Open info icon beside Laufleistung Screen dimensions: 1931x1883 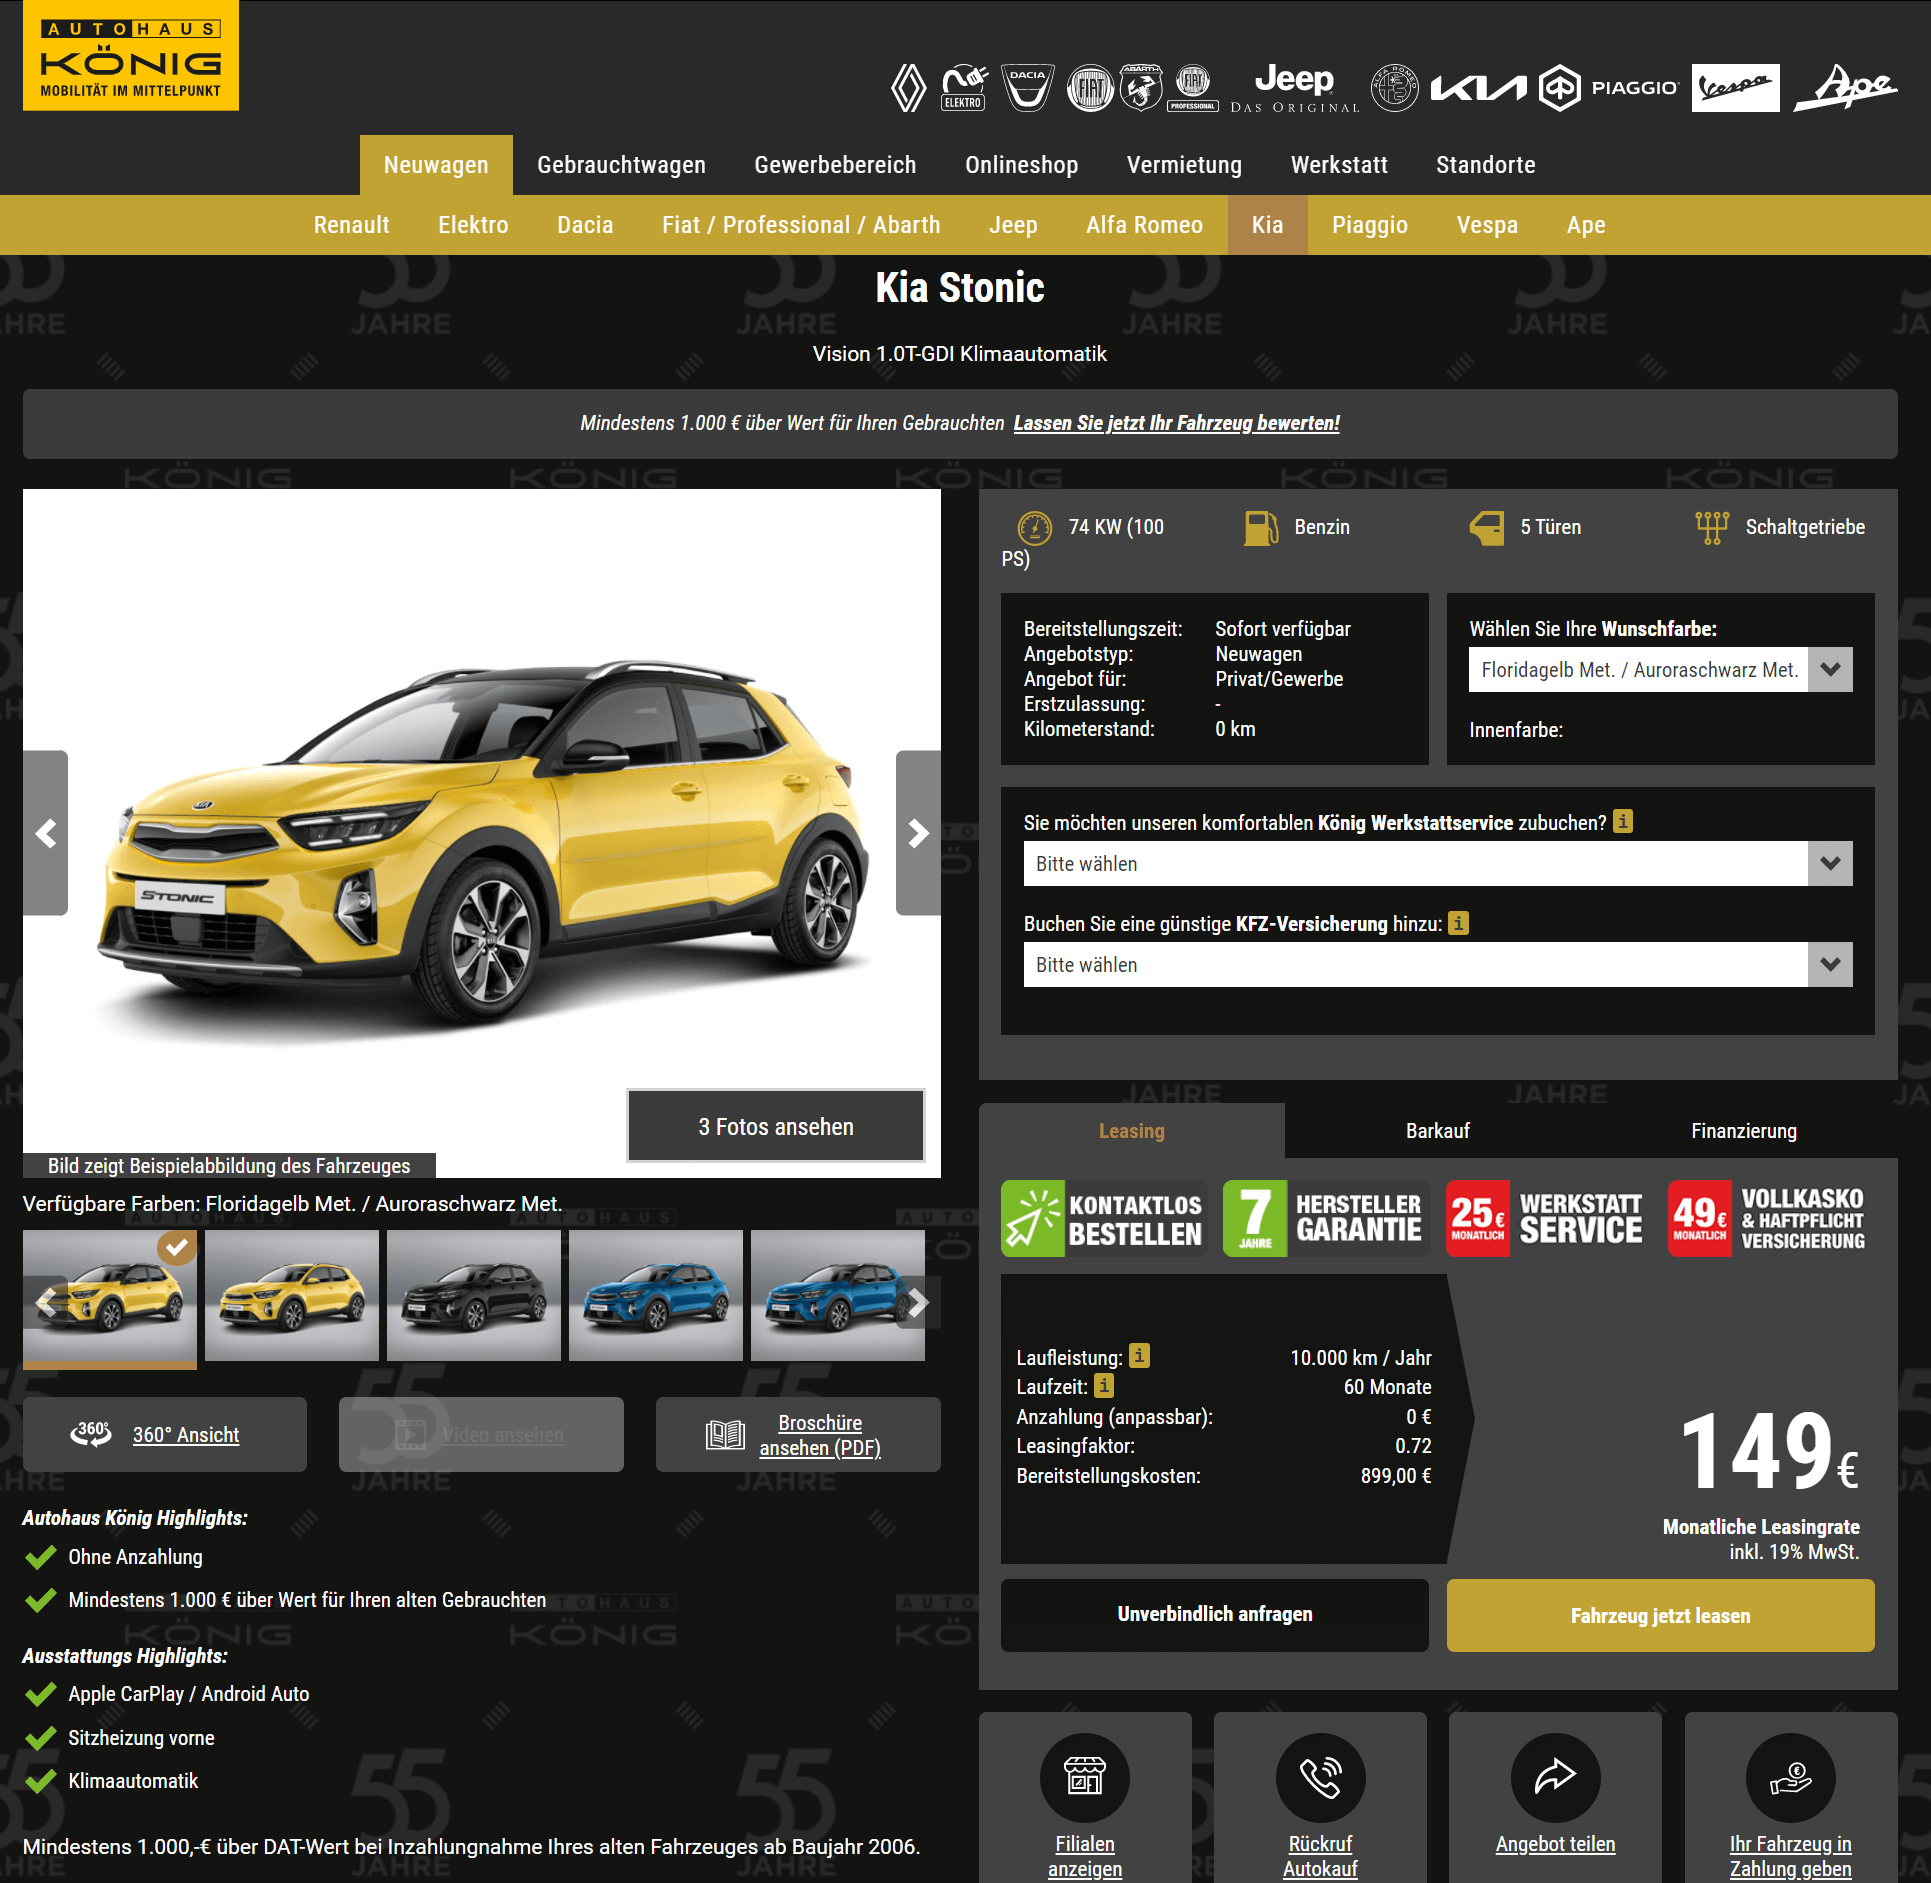click(x=1139, y=1355)
